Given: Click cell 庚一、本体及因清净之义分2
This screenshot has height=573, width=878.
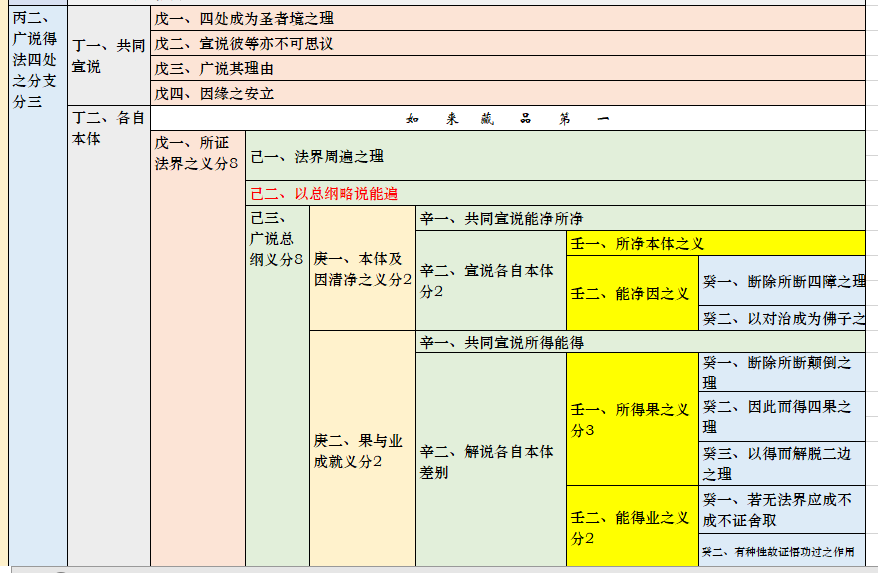Looking at the screenshot, I should [x=362, y=268].
